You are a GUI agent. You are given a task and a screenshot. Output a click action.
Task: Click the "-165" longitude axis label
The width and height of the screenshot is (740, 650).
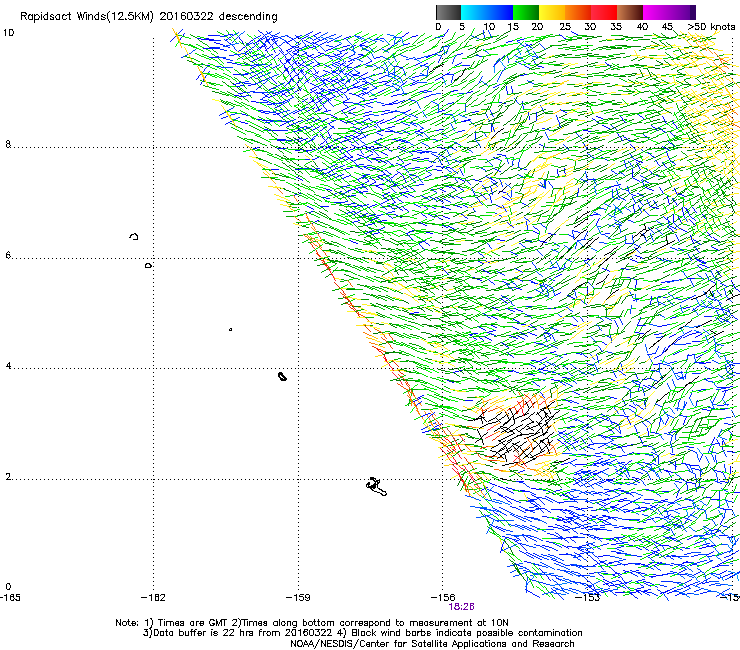pos(10,598)
